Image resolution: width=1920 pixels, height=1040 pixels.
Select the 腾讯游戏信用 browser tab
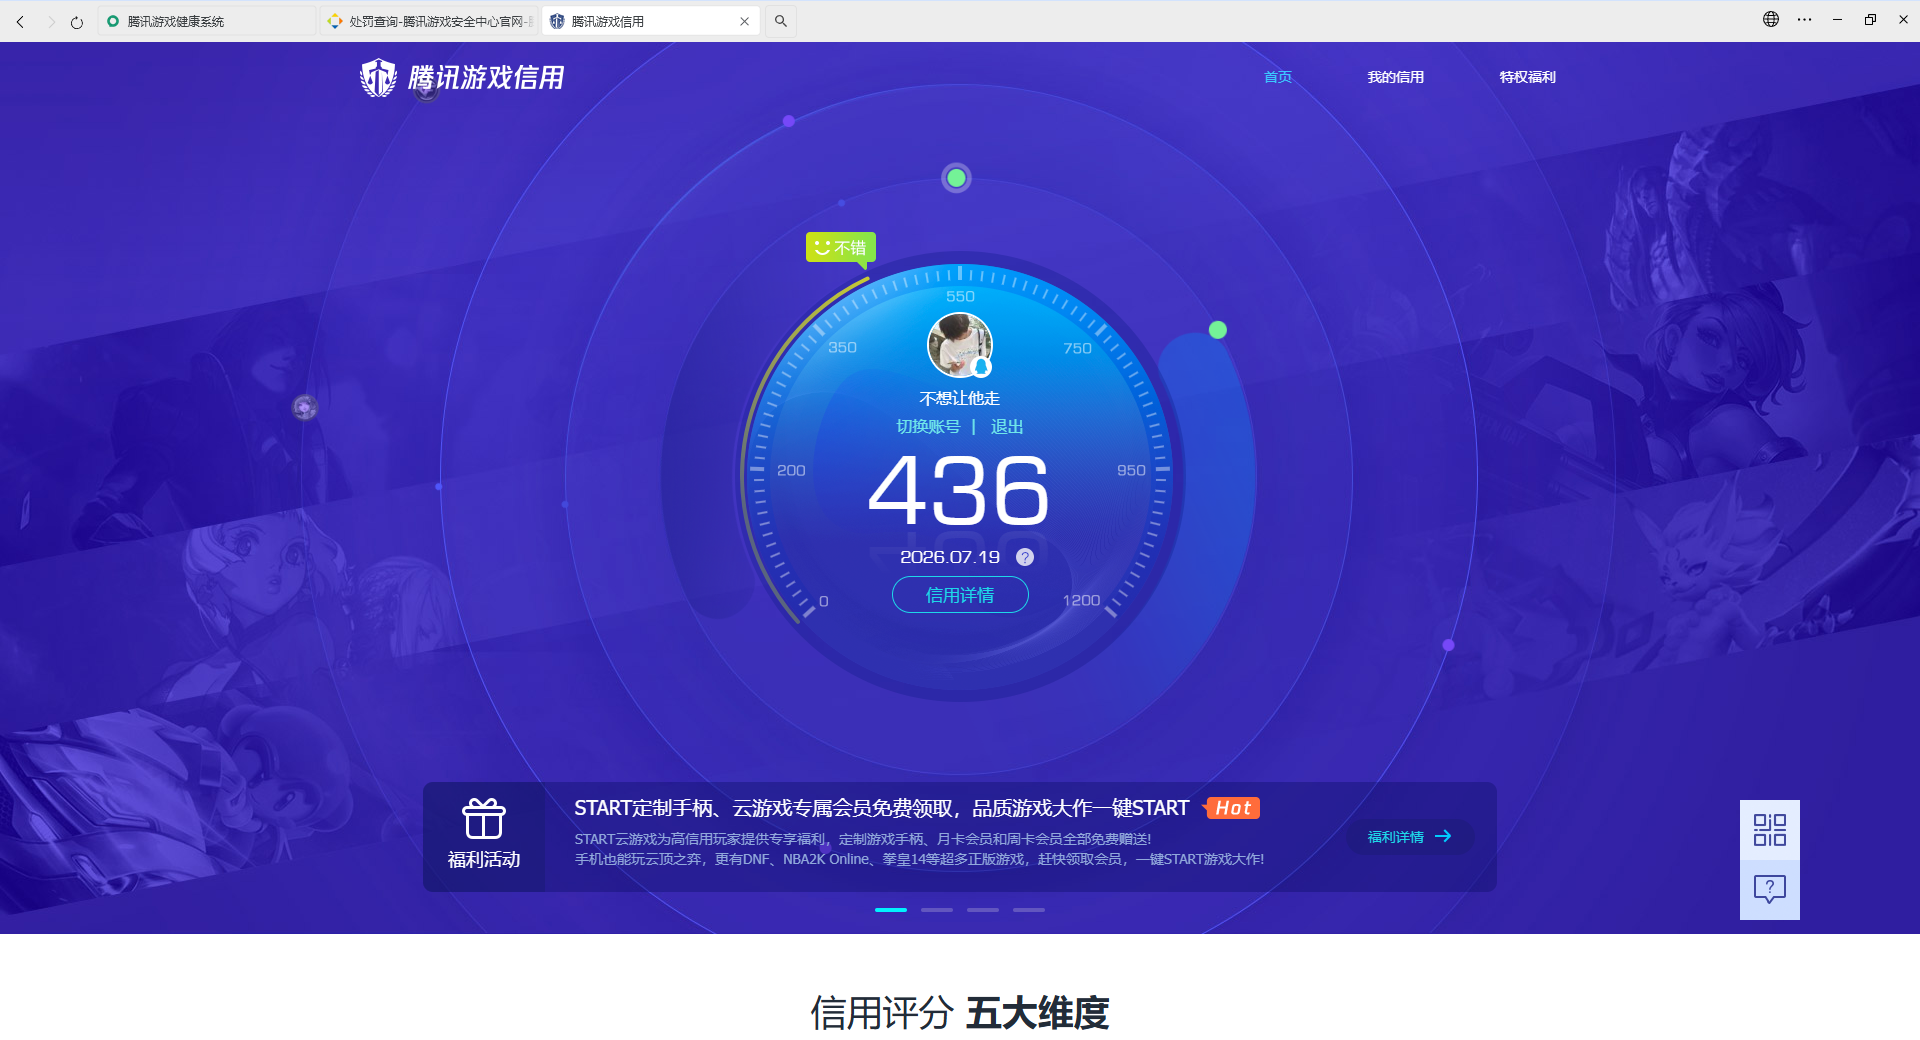(x=650, y=21)
